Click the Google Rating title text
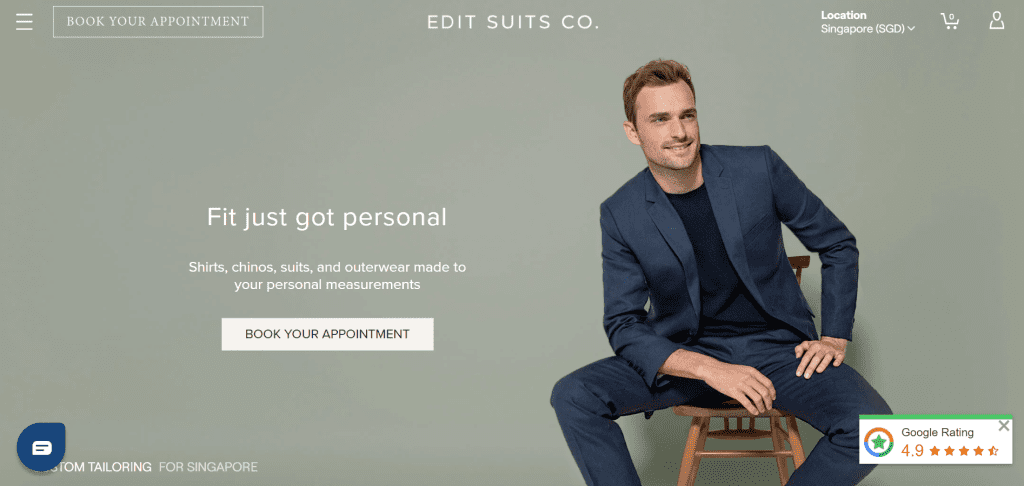This screenshot has width=1024, height=486. point(937,432)
